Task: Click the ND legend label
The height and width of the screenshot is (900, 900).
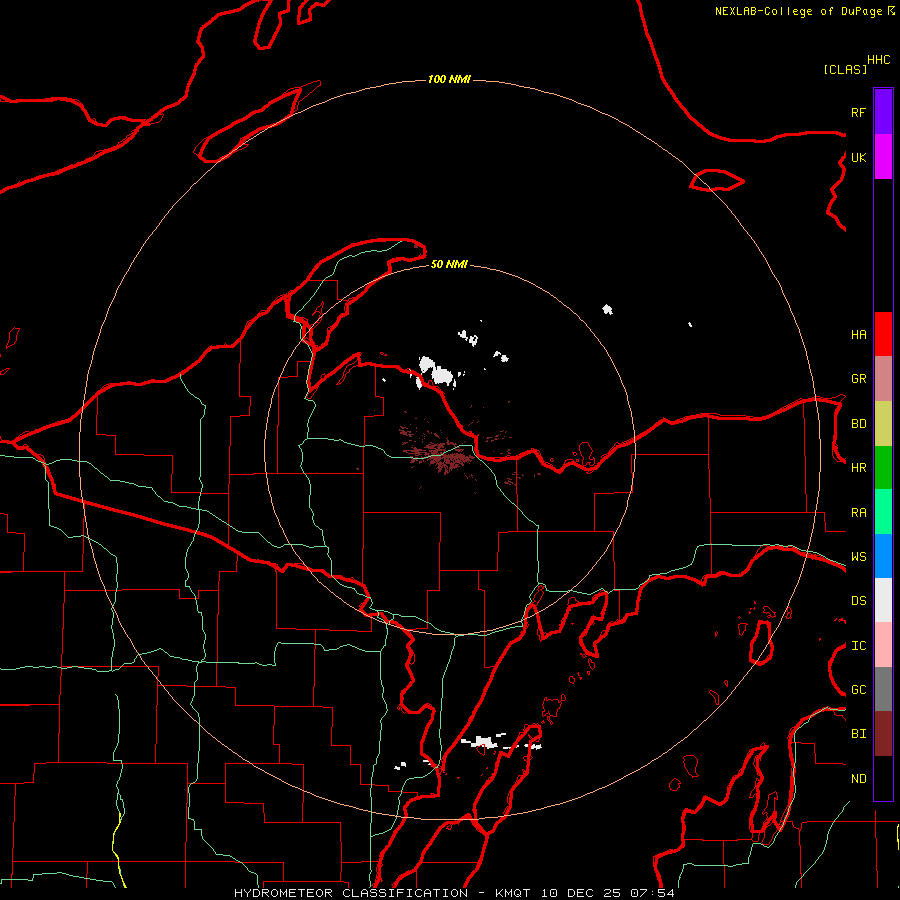Action: point(858,779)
